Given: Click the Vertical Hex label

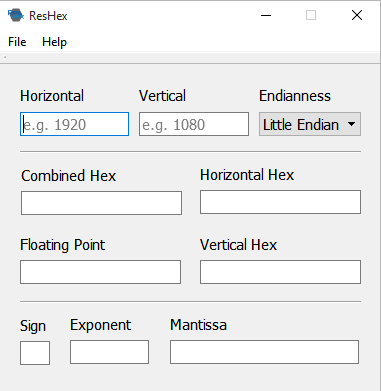Looking at the screenshot, I should pos(238,245).
